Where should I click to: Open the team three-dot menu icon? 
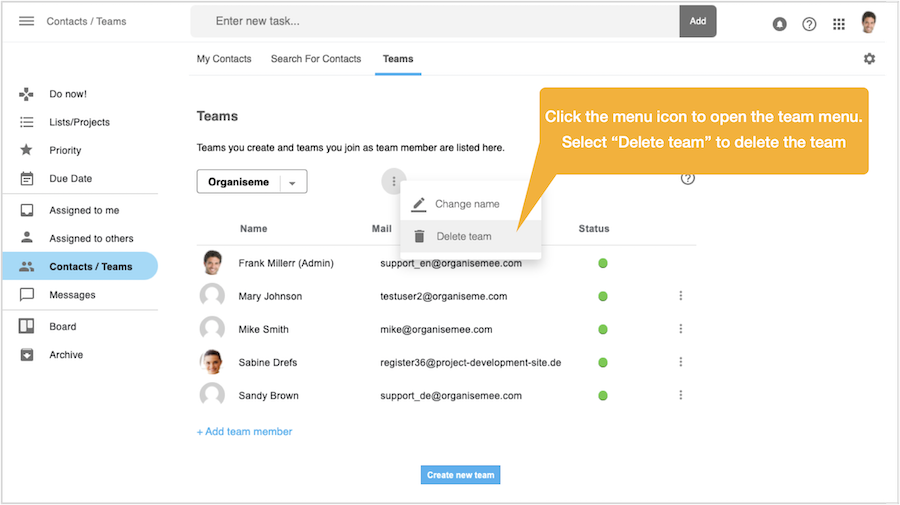(x=394, y=181)
